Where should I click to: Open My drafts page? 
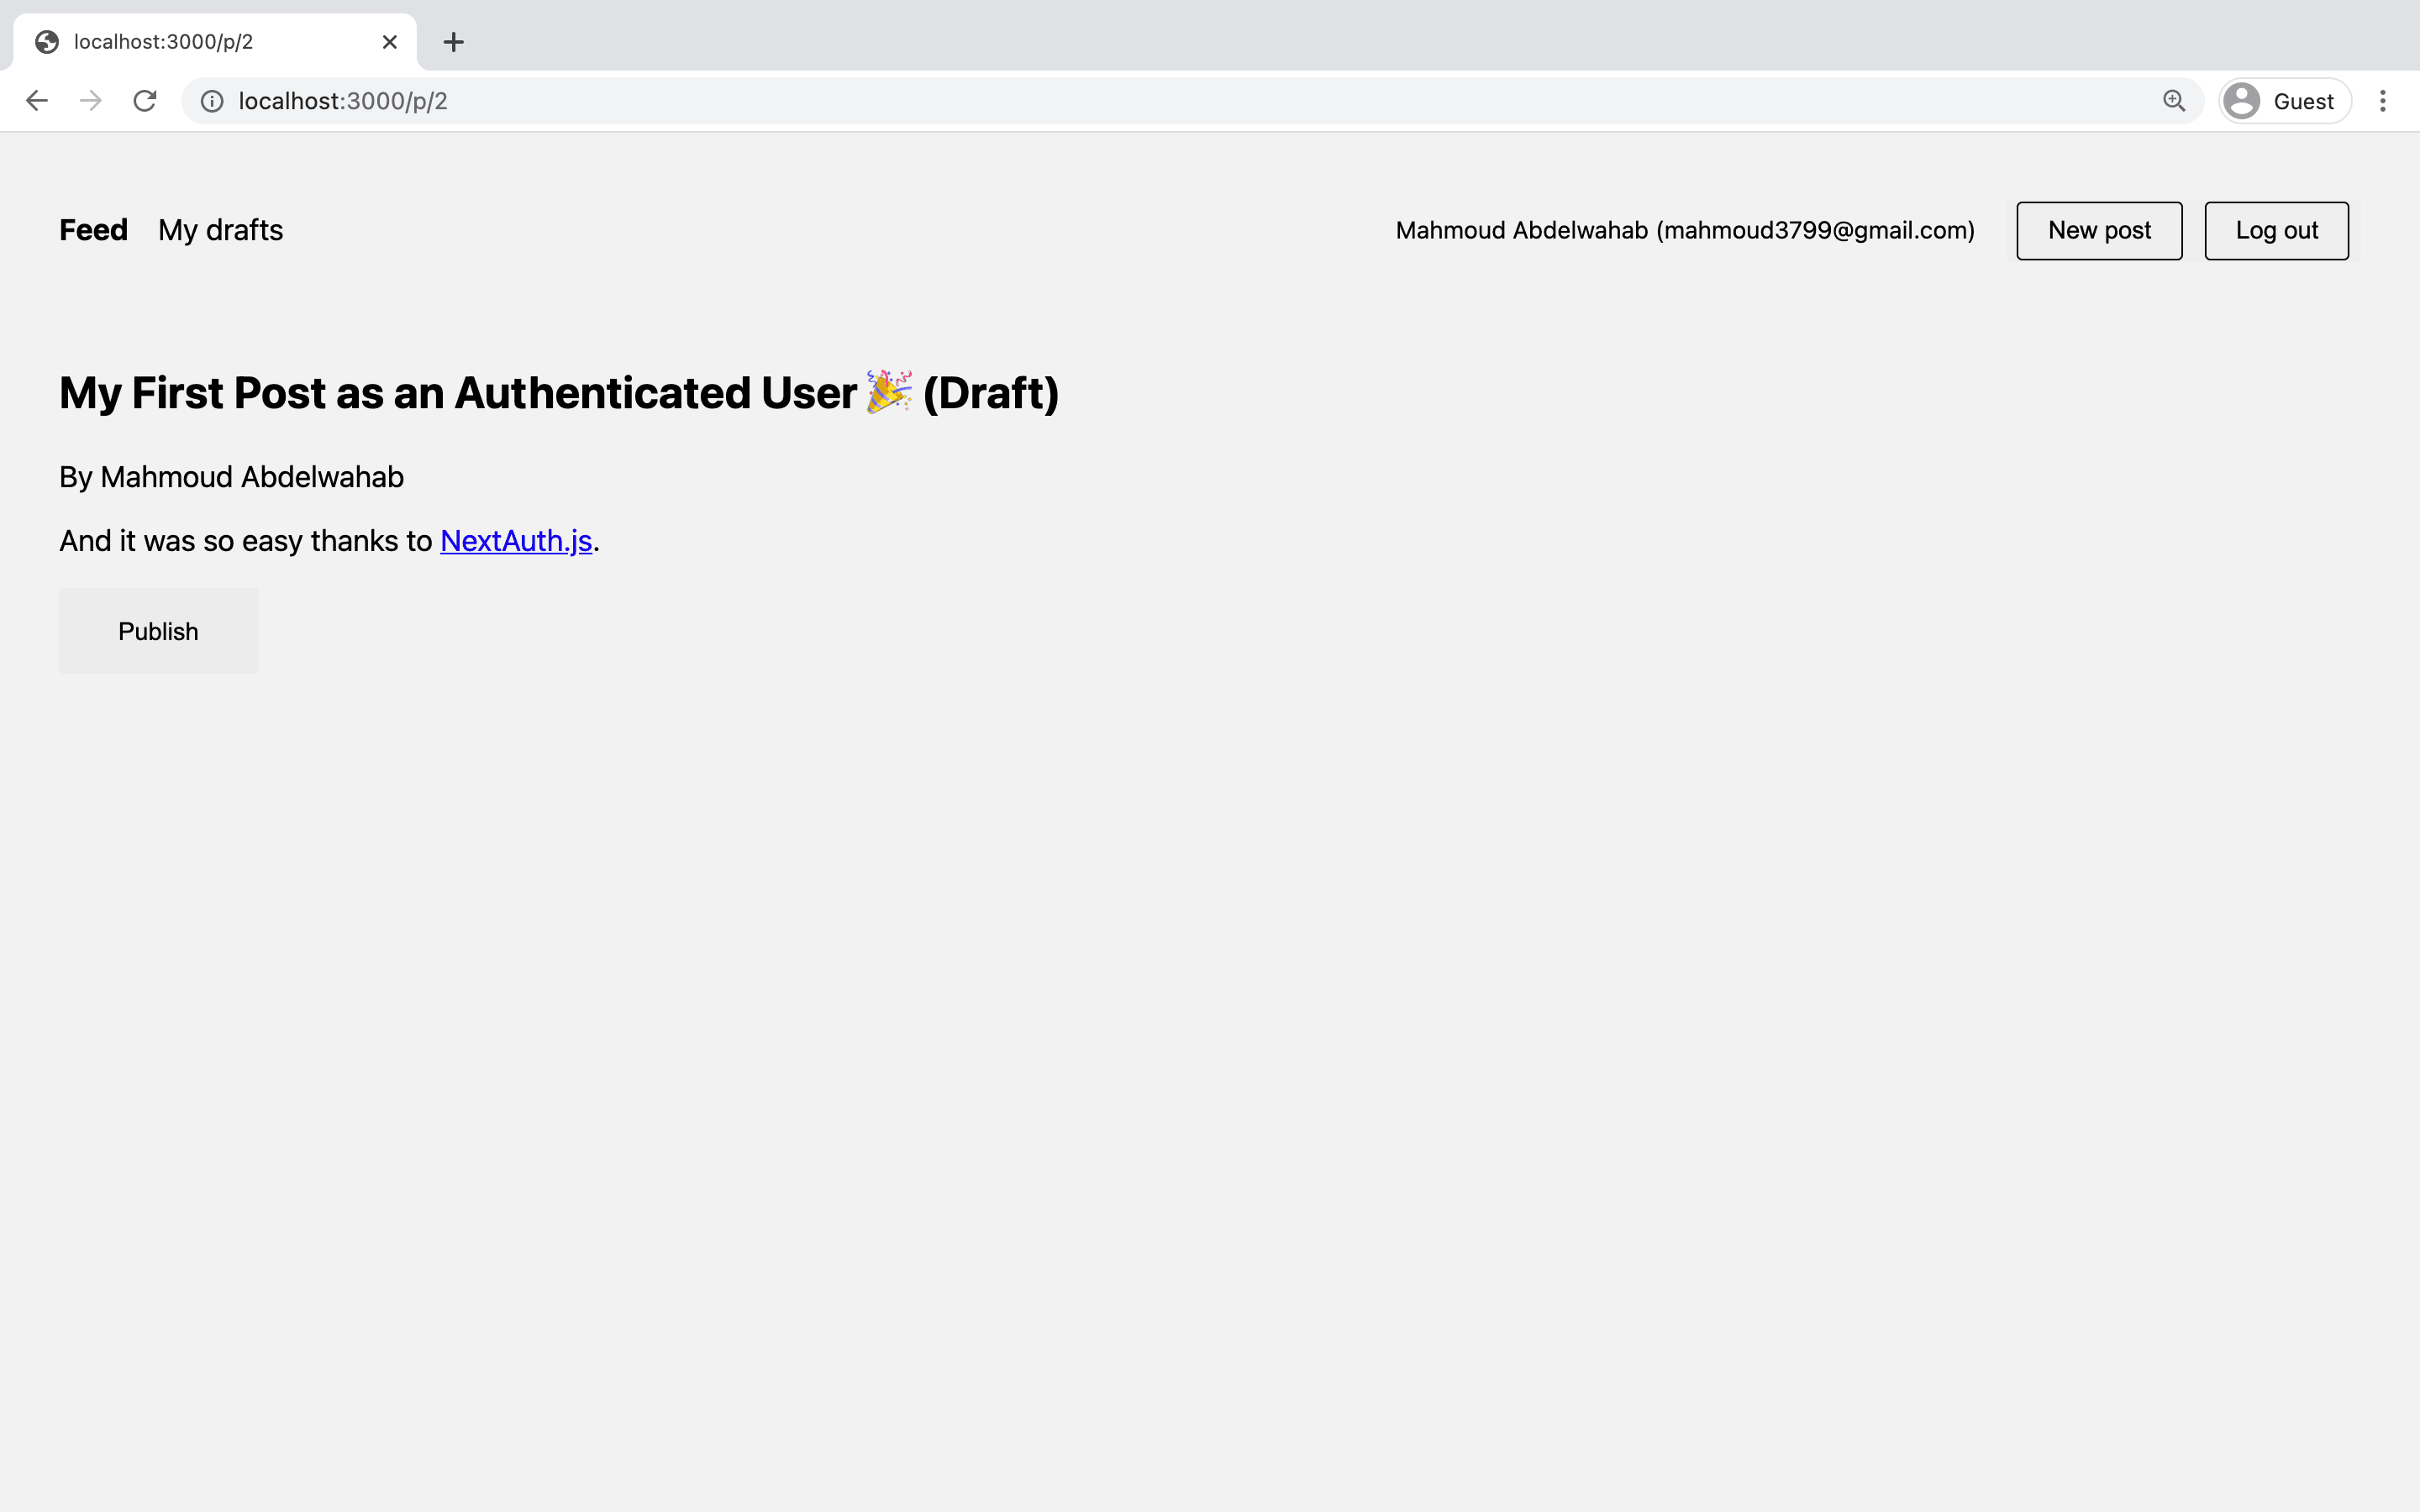tap(220, 230)
